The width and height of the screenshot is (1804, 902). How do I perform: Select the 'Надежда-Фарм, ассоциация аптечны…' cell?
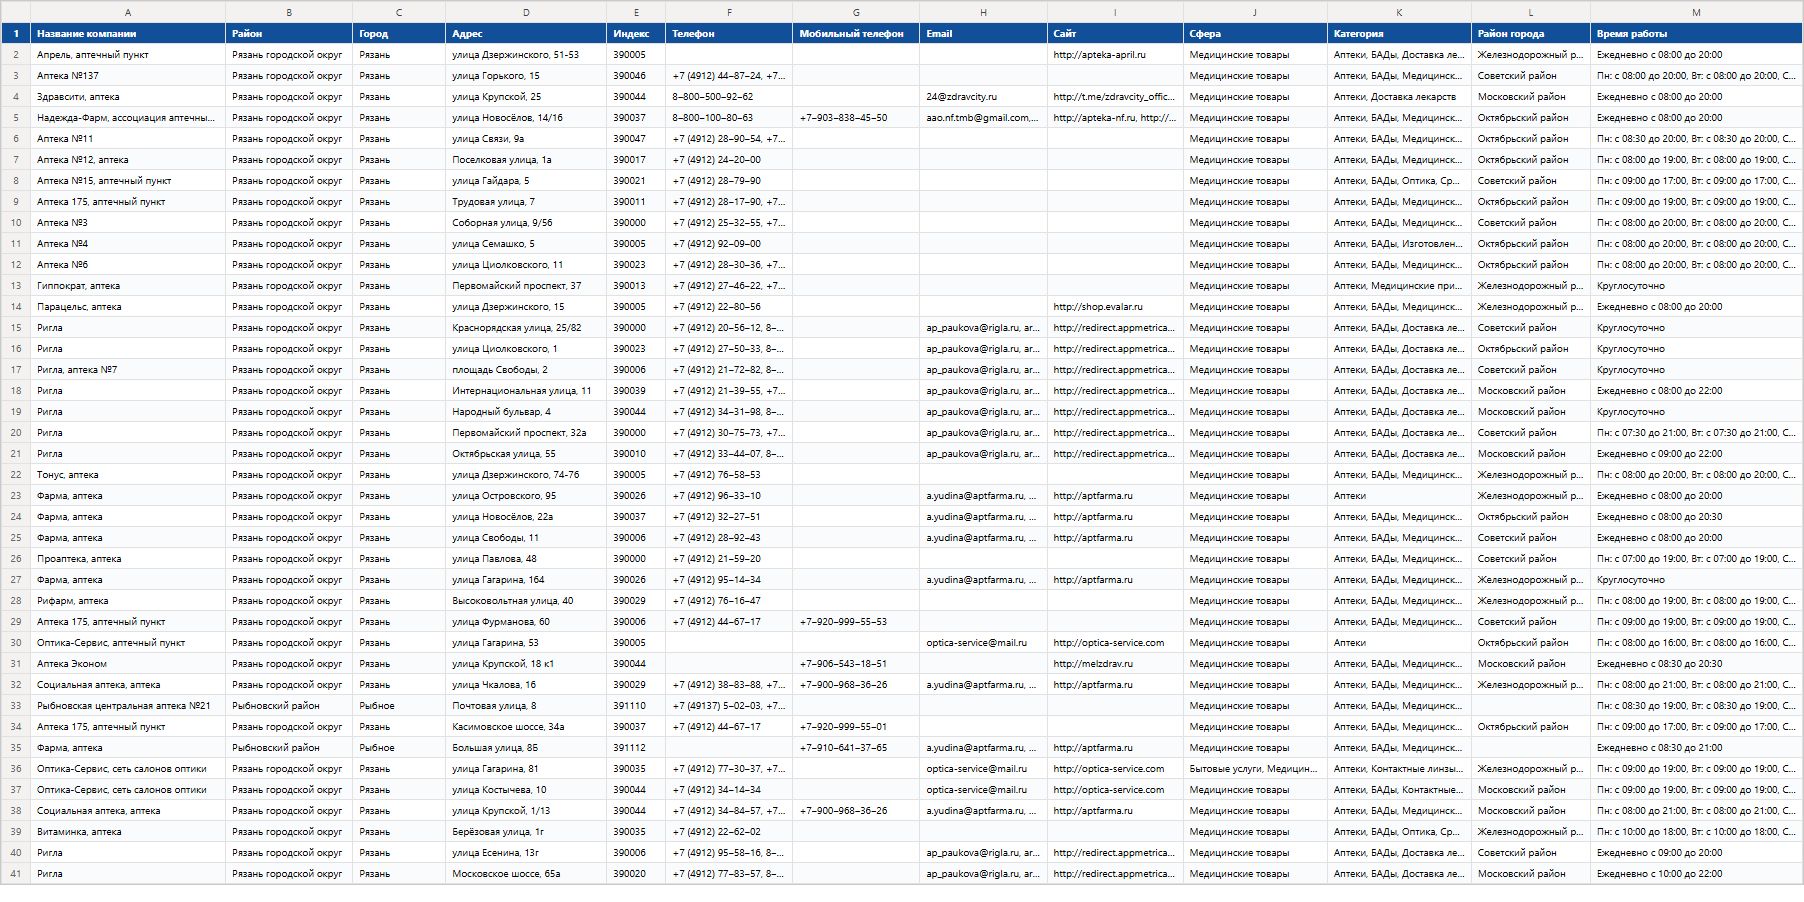(128, 117)
